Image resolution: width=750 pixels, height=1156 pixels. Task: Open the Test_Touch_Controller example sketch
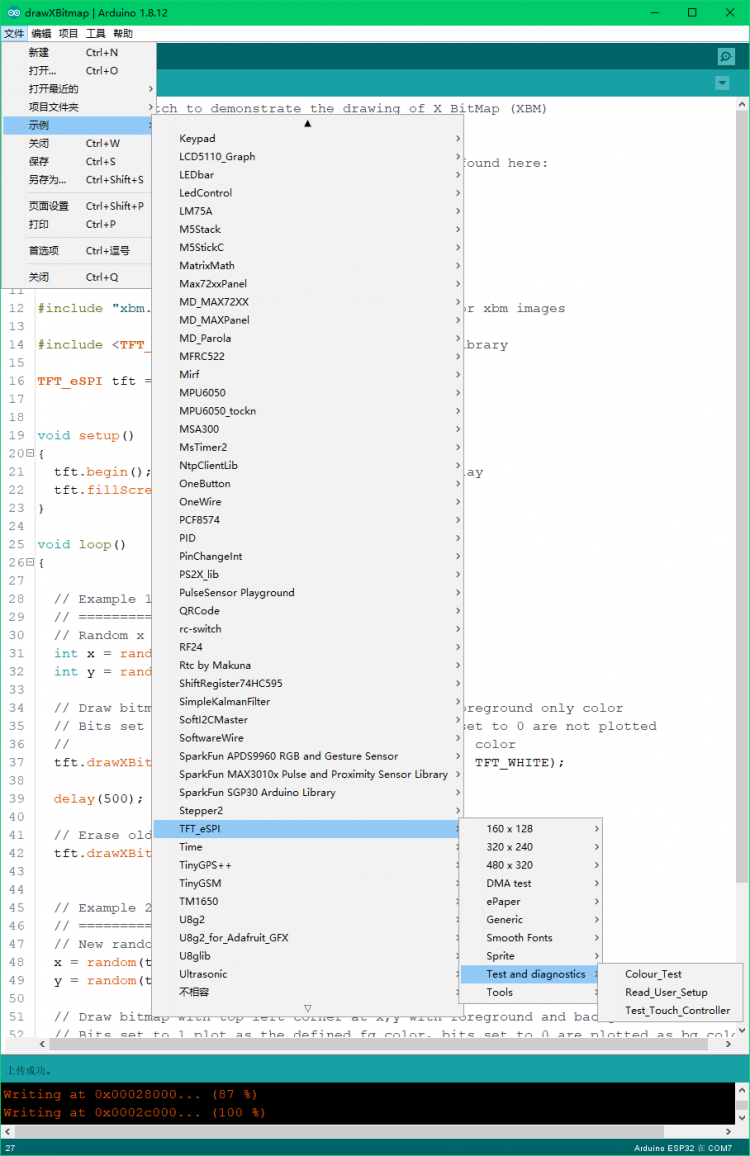[670, 1010]
